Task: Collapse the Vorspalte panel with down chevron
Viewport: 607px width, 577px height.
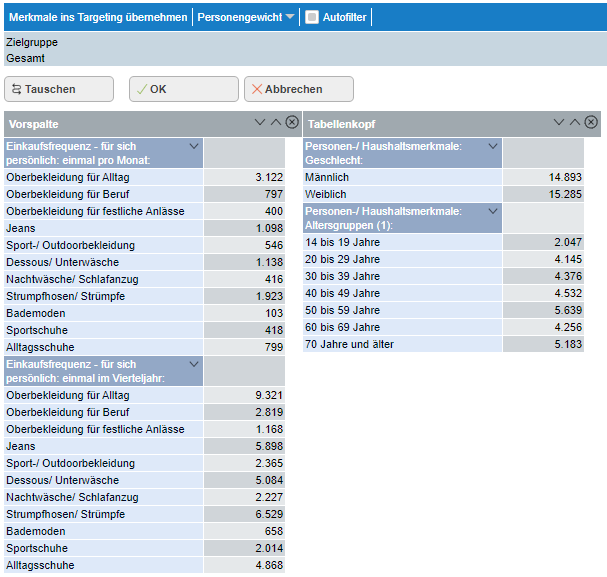Action: [260, 123]
